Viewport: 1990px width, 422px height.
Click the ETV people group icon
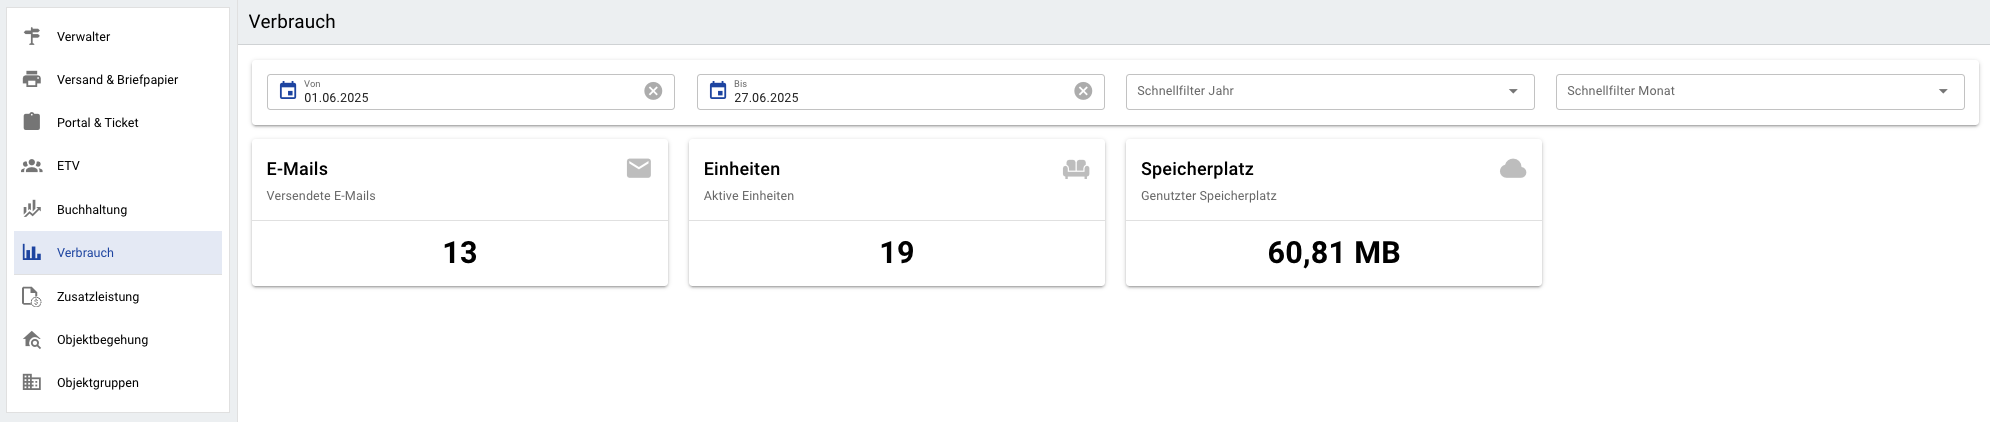(32, 166)
